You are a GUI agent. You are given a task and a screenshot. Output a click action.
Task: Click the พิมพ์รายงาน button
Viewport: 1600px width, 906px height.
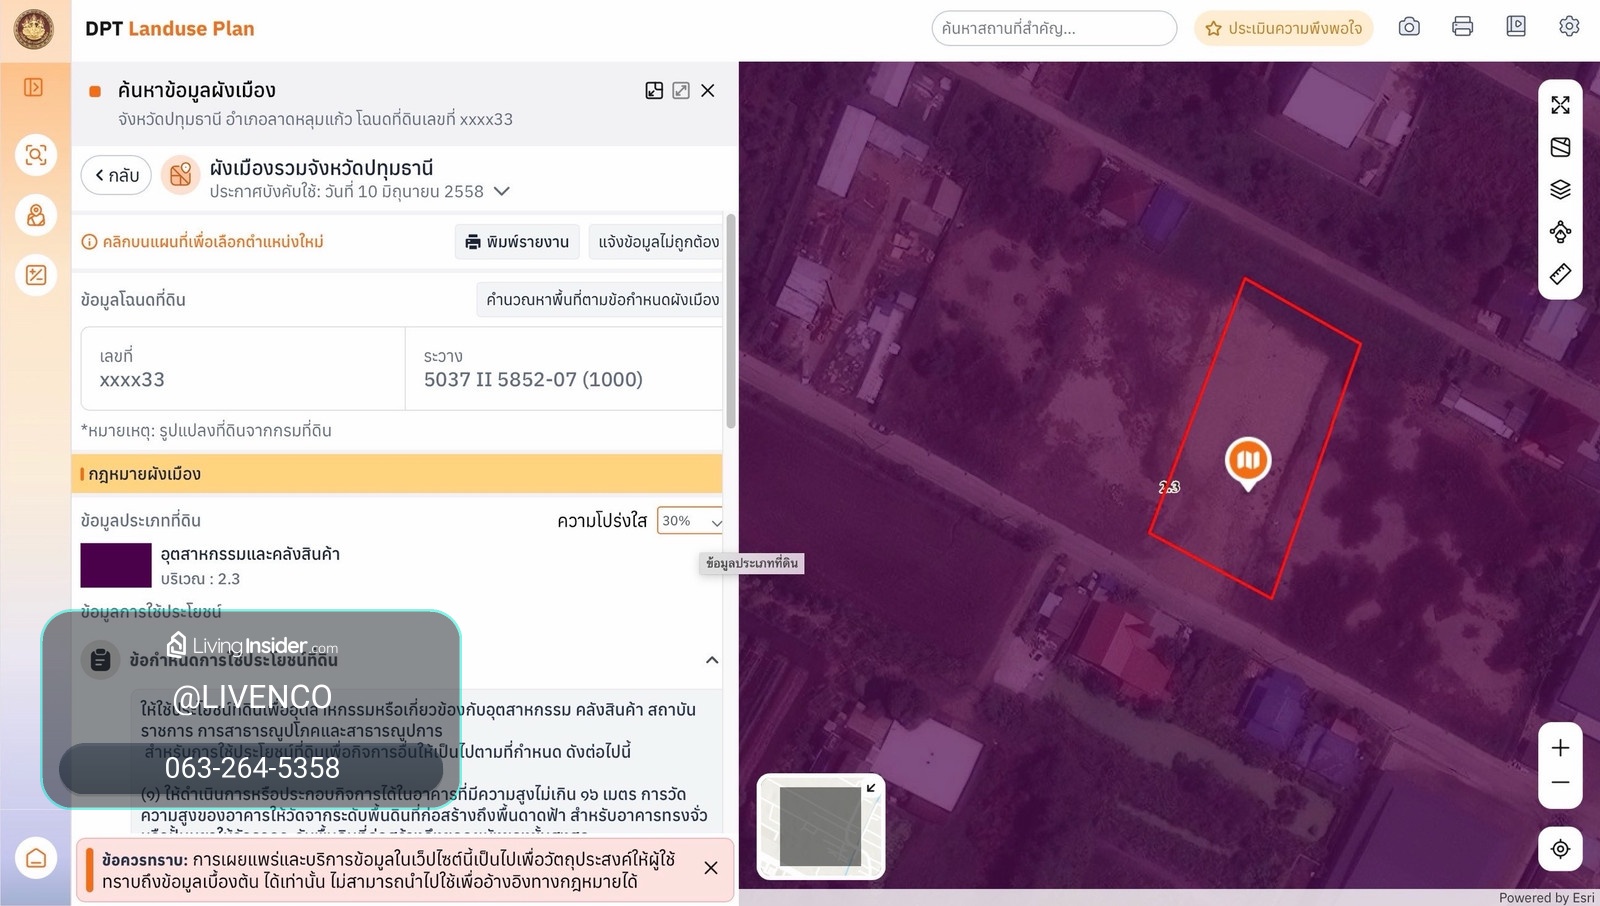[x=517, y=242]
